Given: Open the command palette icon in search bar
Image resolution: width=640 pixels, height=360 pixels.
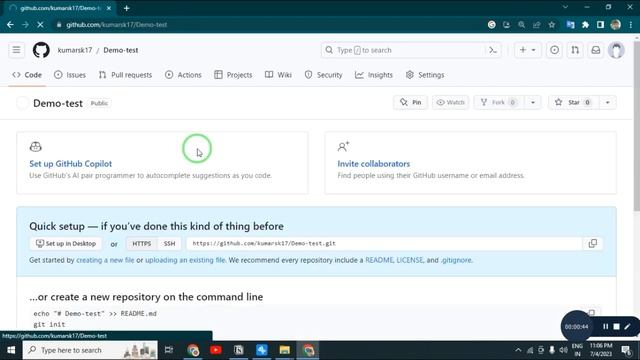Looking at the screenshot, I should coord(493,50).
